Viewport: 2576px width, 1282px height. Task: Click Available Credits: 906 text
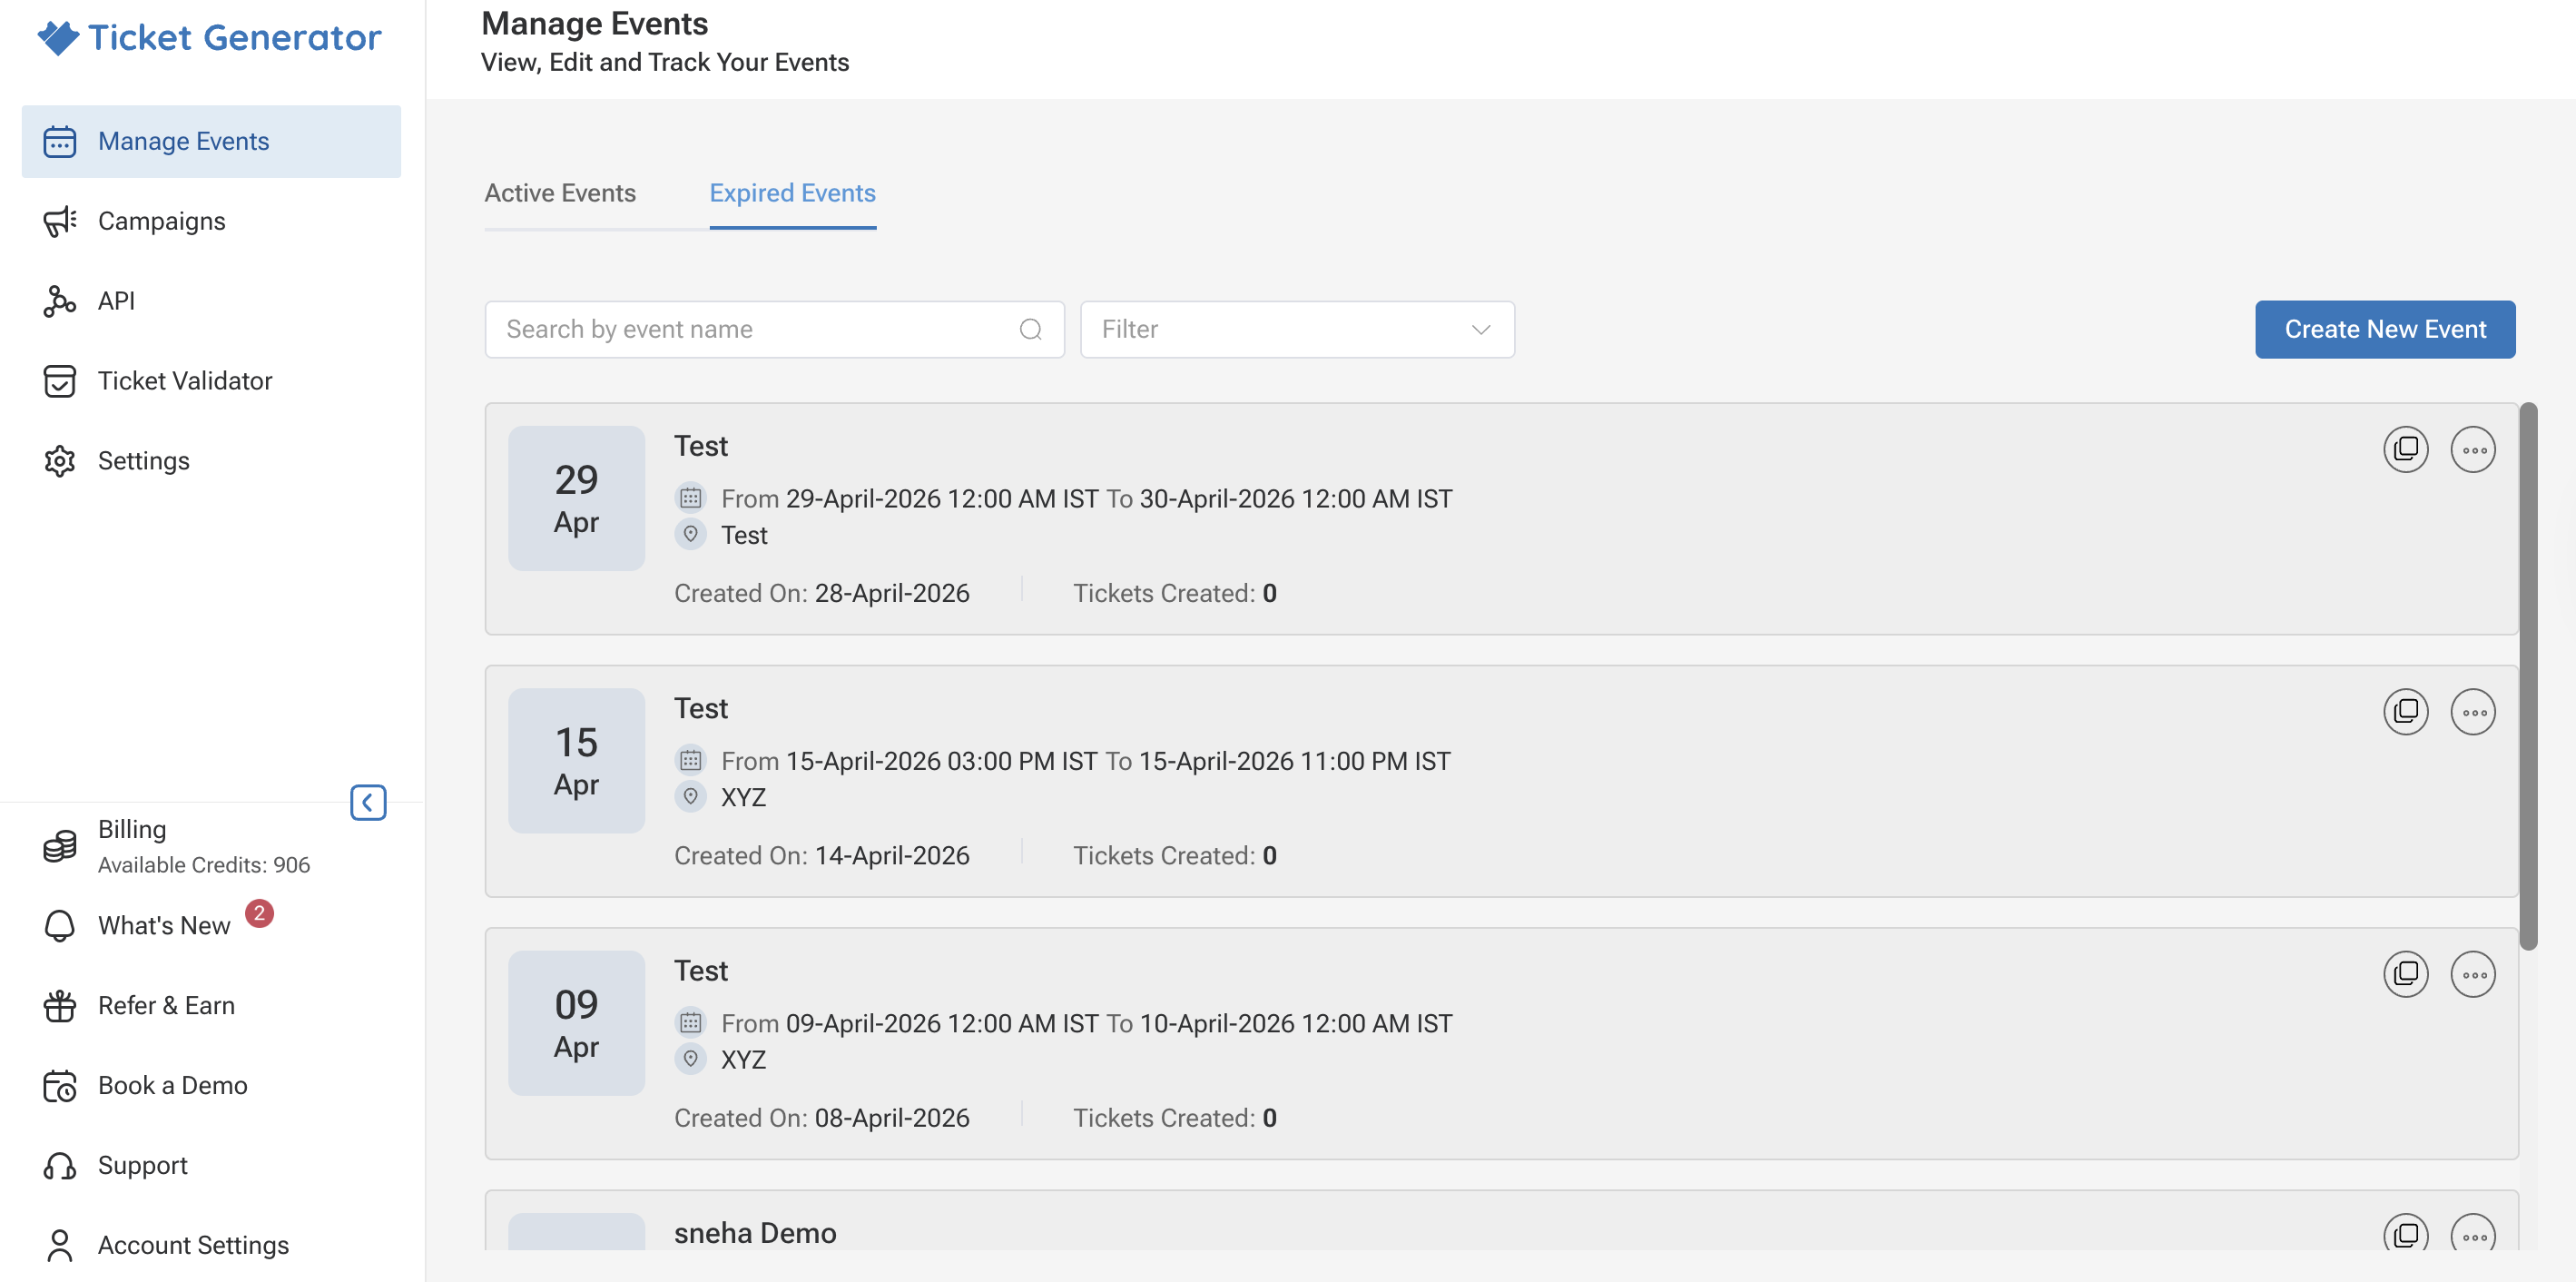coord(204,865)
